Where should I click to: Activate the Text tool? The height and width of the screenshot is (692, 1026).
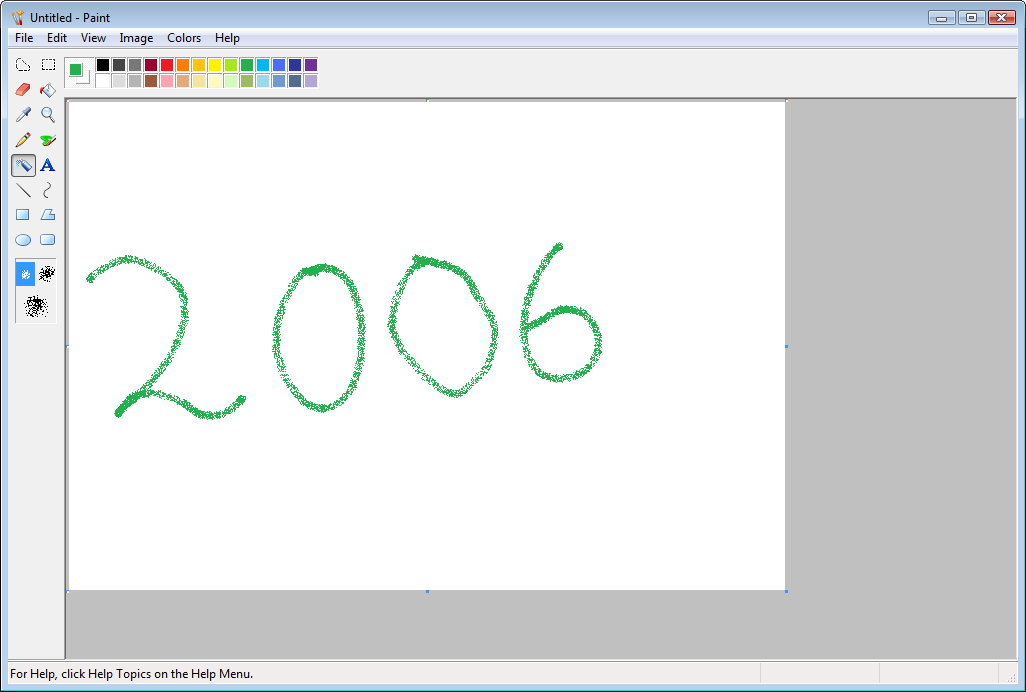click(47, 165)
